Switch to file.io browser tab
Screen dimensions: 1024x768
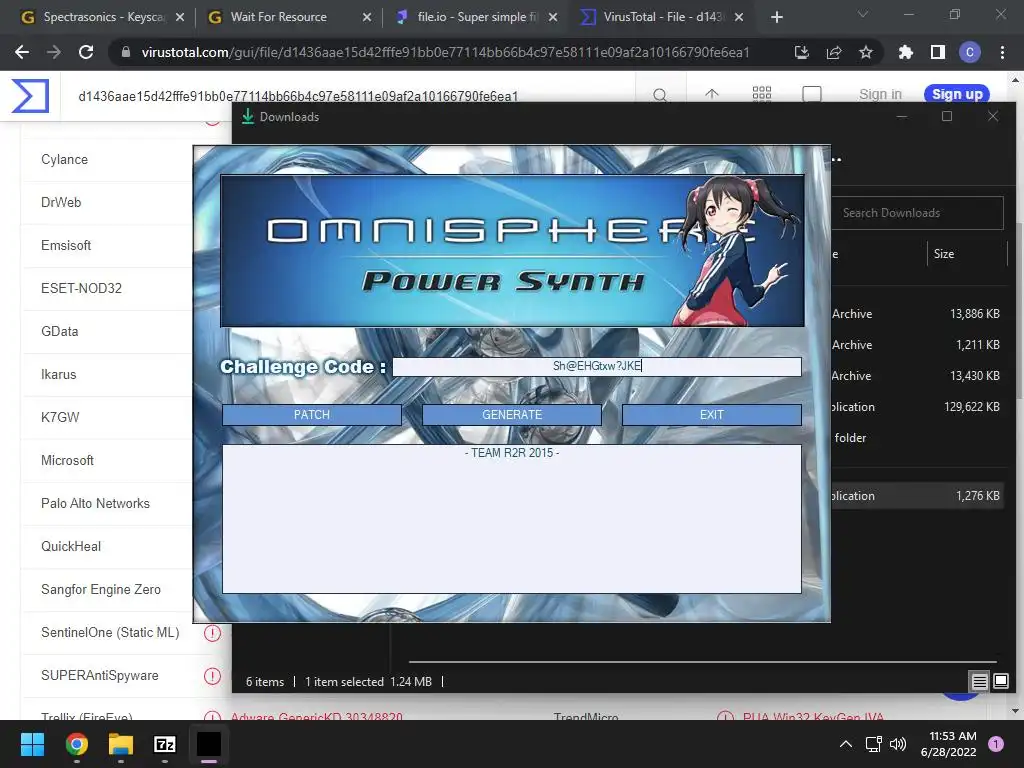point(475,17)
